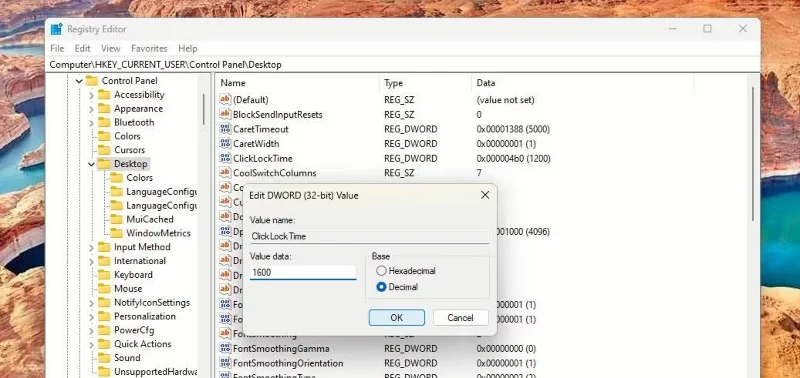Click the DWORD icon beside CaretTimeout
This screenshot has width=800, height=378.
(x=225, y=129)
